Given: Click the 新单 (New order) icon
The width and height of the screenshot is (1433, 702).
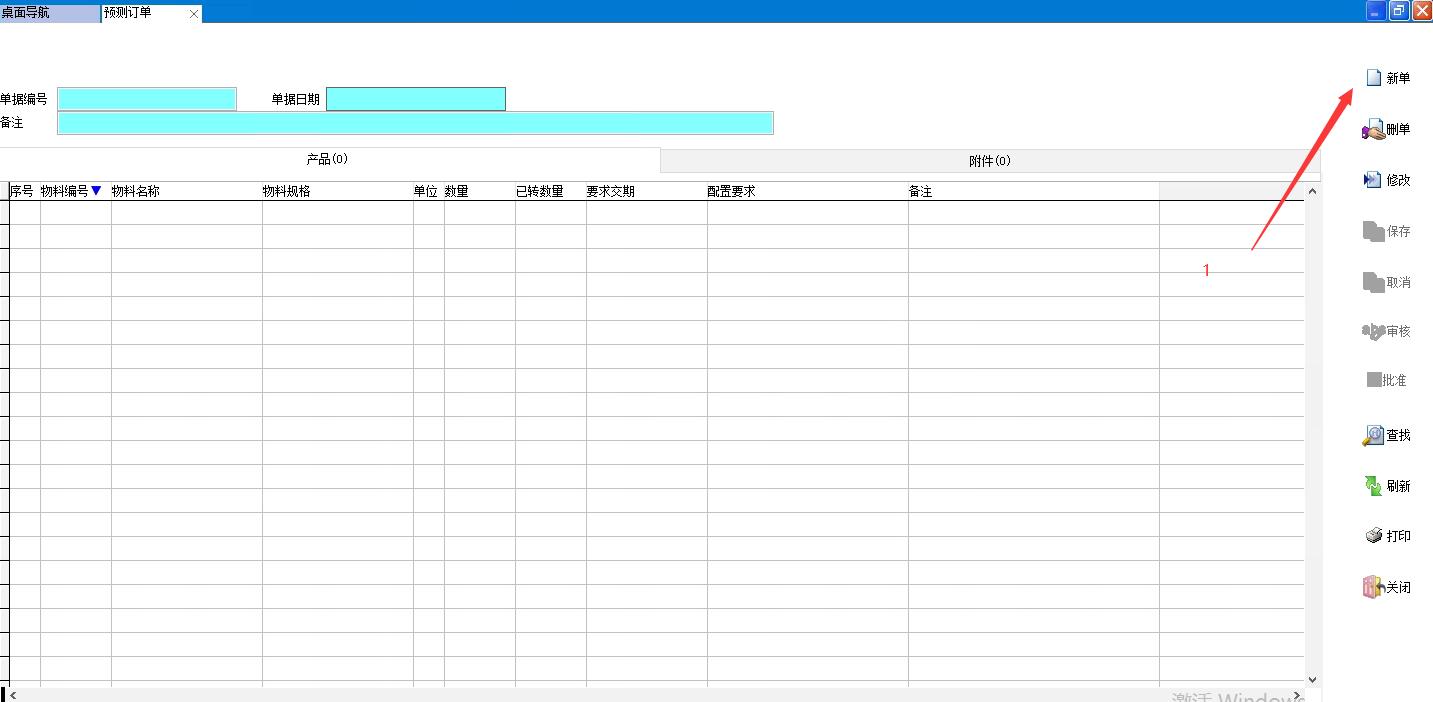Looking at the screenshot, I should pyautogui.click(x=1374, y=78).
